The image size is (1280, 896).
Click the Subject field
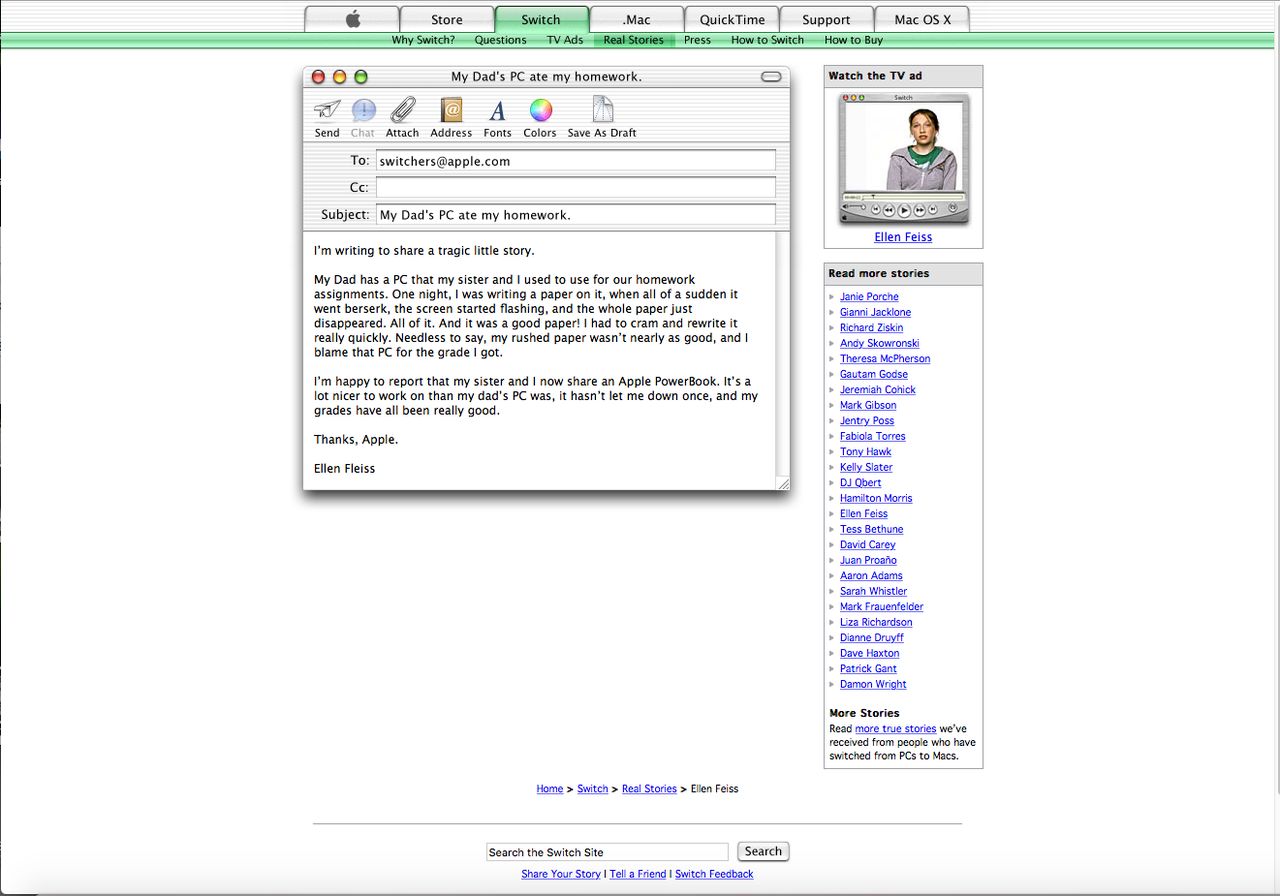[575, 214]
